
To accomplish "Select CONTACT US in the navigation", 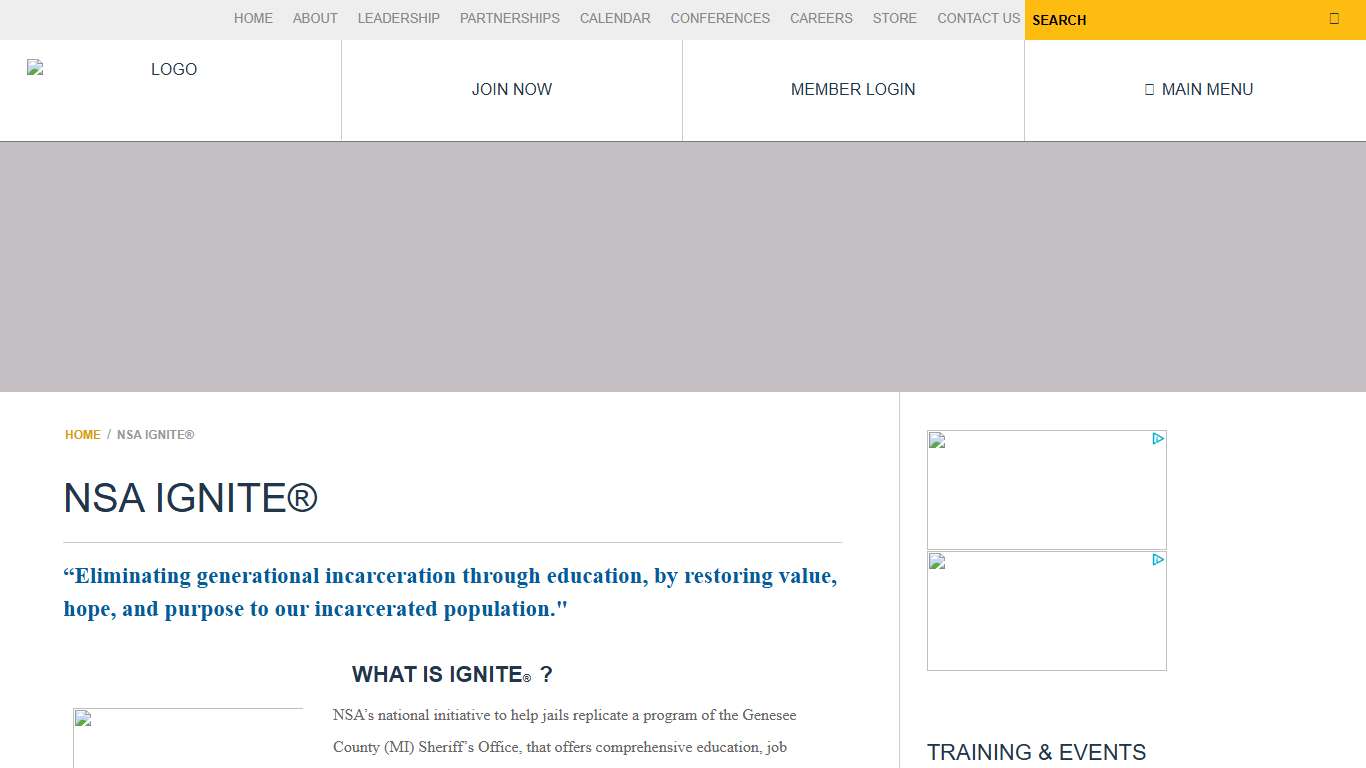I will click(978, 18).
